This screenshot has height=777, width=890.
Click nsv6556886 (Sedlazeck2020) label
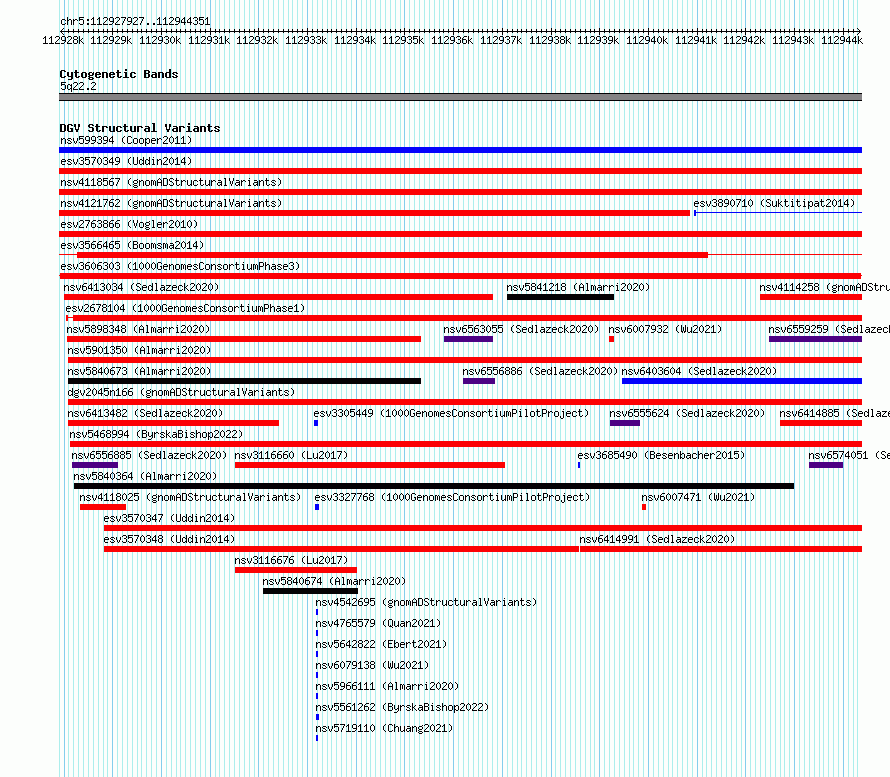coord(539,371)
